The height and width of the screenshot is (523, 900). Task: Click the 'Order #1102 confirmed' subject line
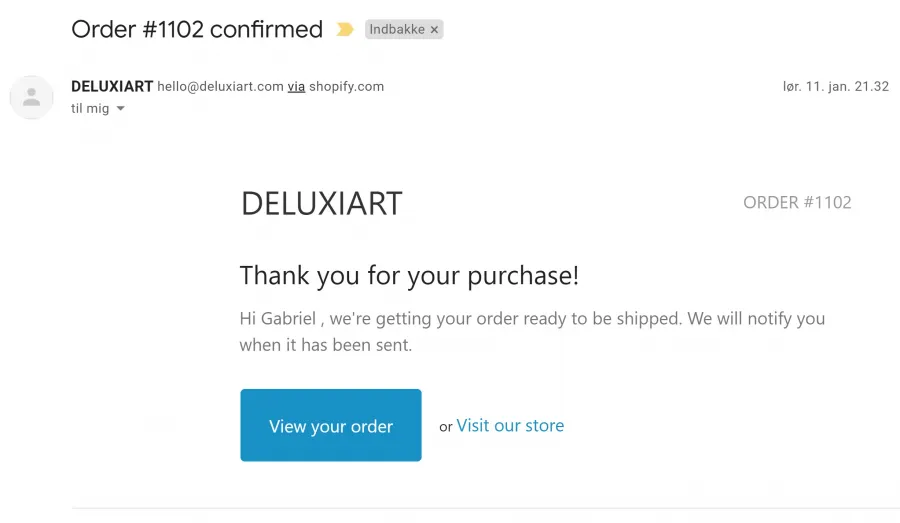coord(197,29)
